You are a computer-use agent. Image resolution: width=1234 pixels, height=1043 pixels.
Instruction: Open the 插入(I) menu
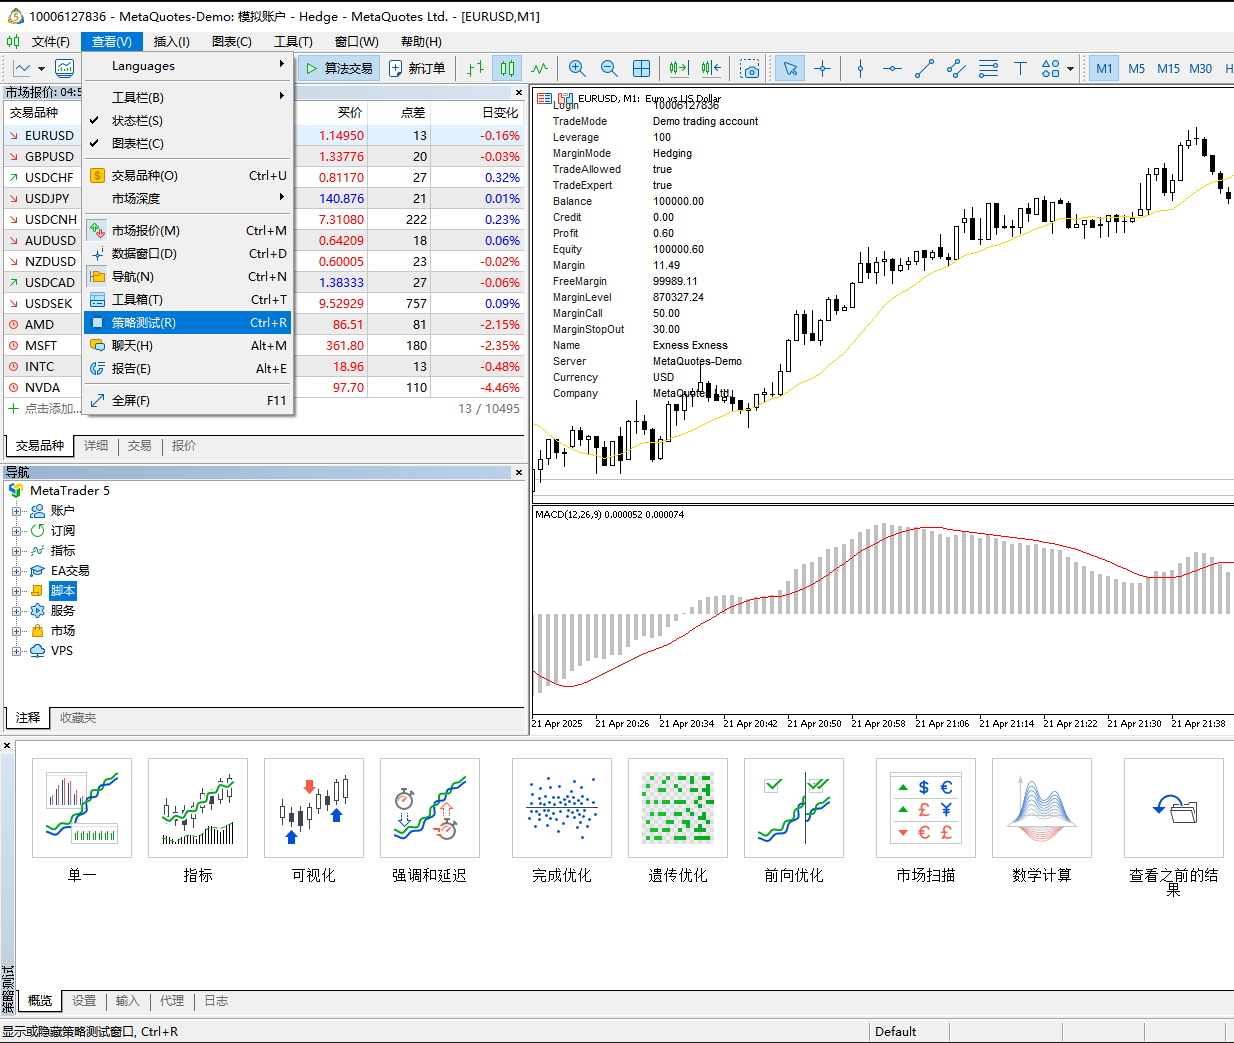[171, 42]
